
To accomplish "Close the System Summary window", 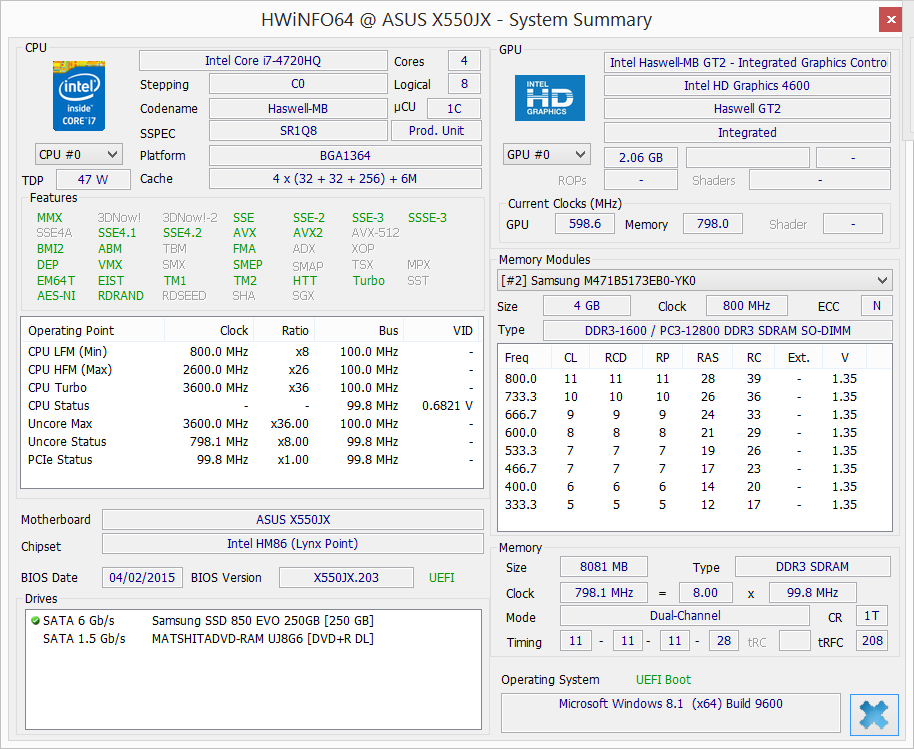I will [891, 20].
